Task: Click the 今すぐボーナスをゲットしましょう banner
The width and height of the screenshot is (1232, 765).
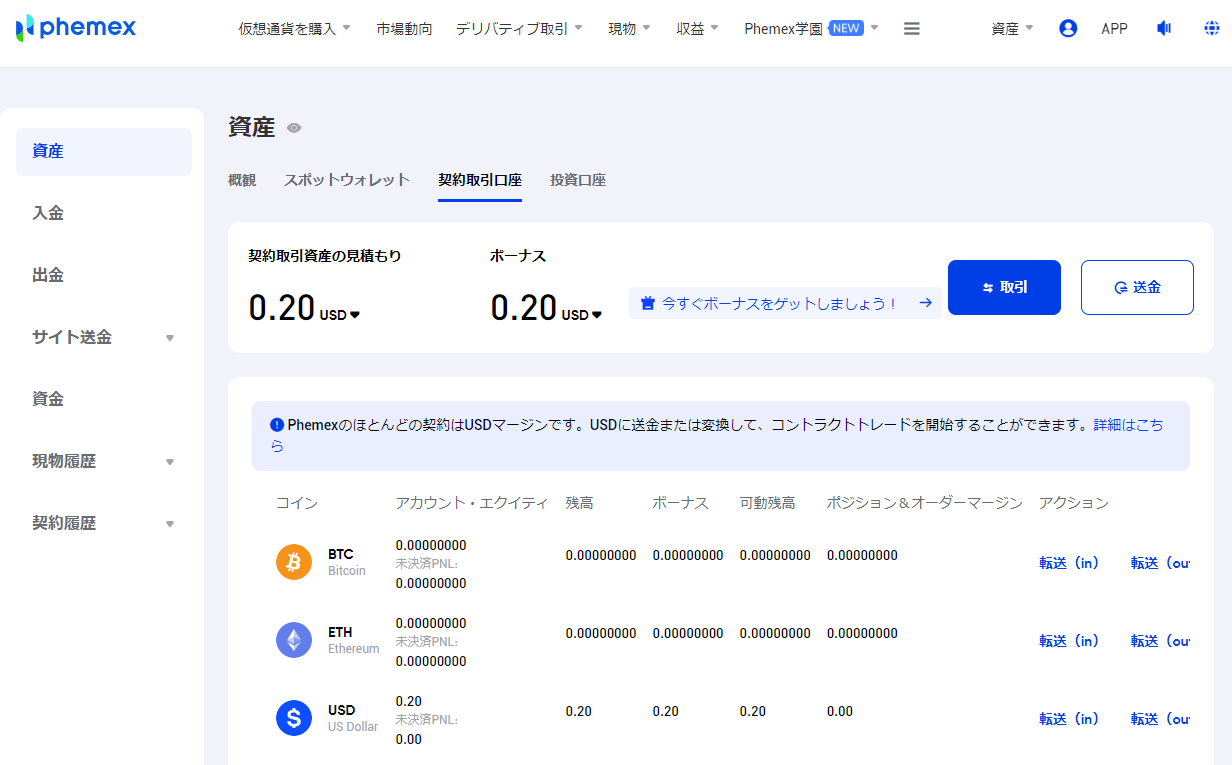Action: point(785,303)
